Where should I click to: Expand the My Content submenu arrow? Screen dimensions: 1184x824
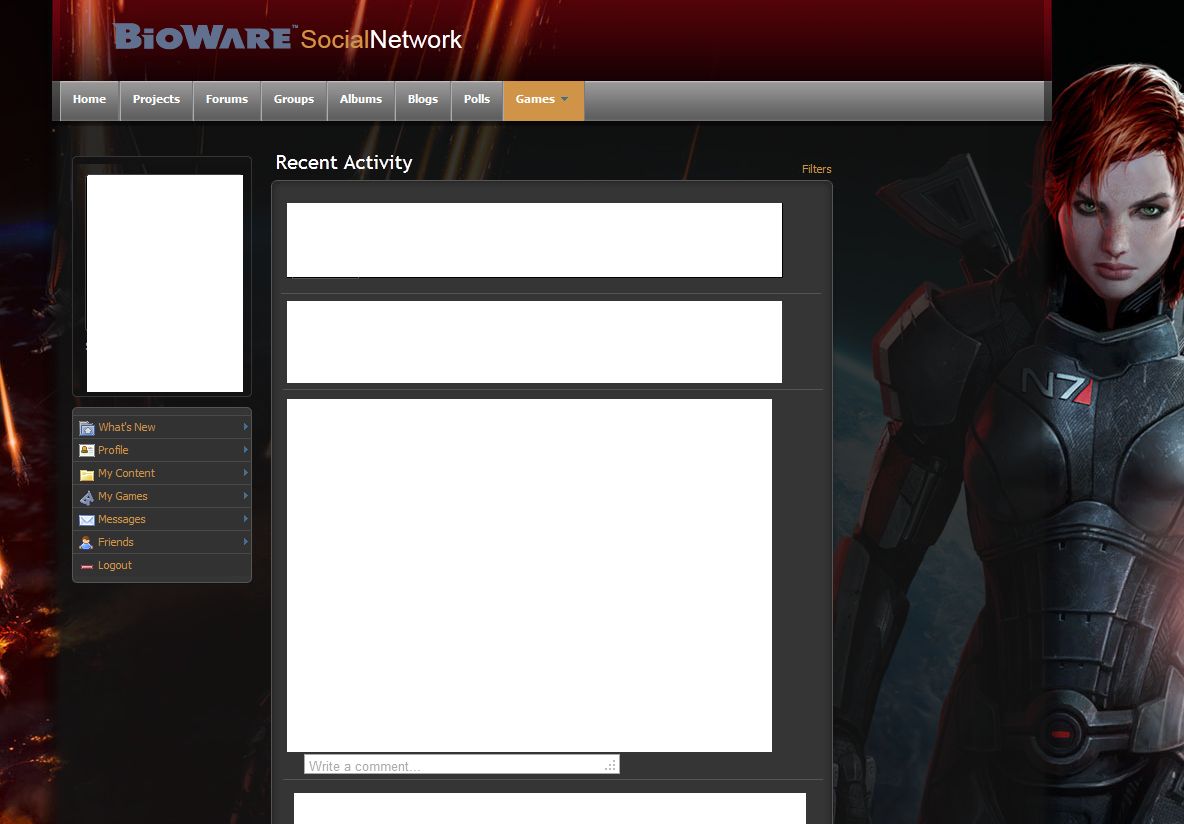click(x=245, y=473)
